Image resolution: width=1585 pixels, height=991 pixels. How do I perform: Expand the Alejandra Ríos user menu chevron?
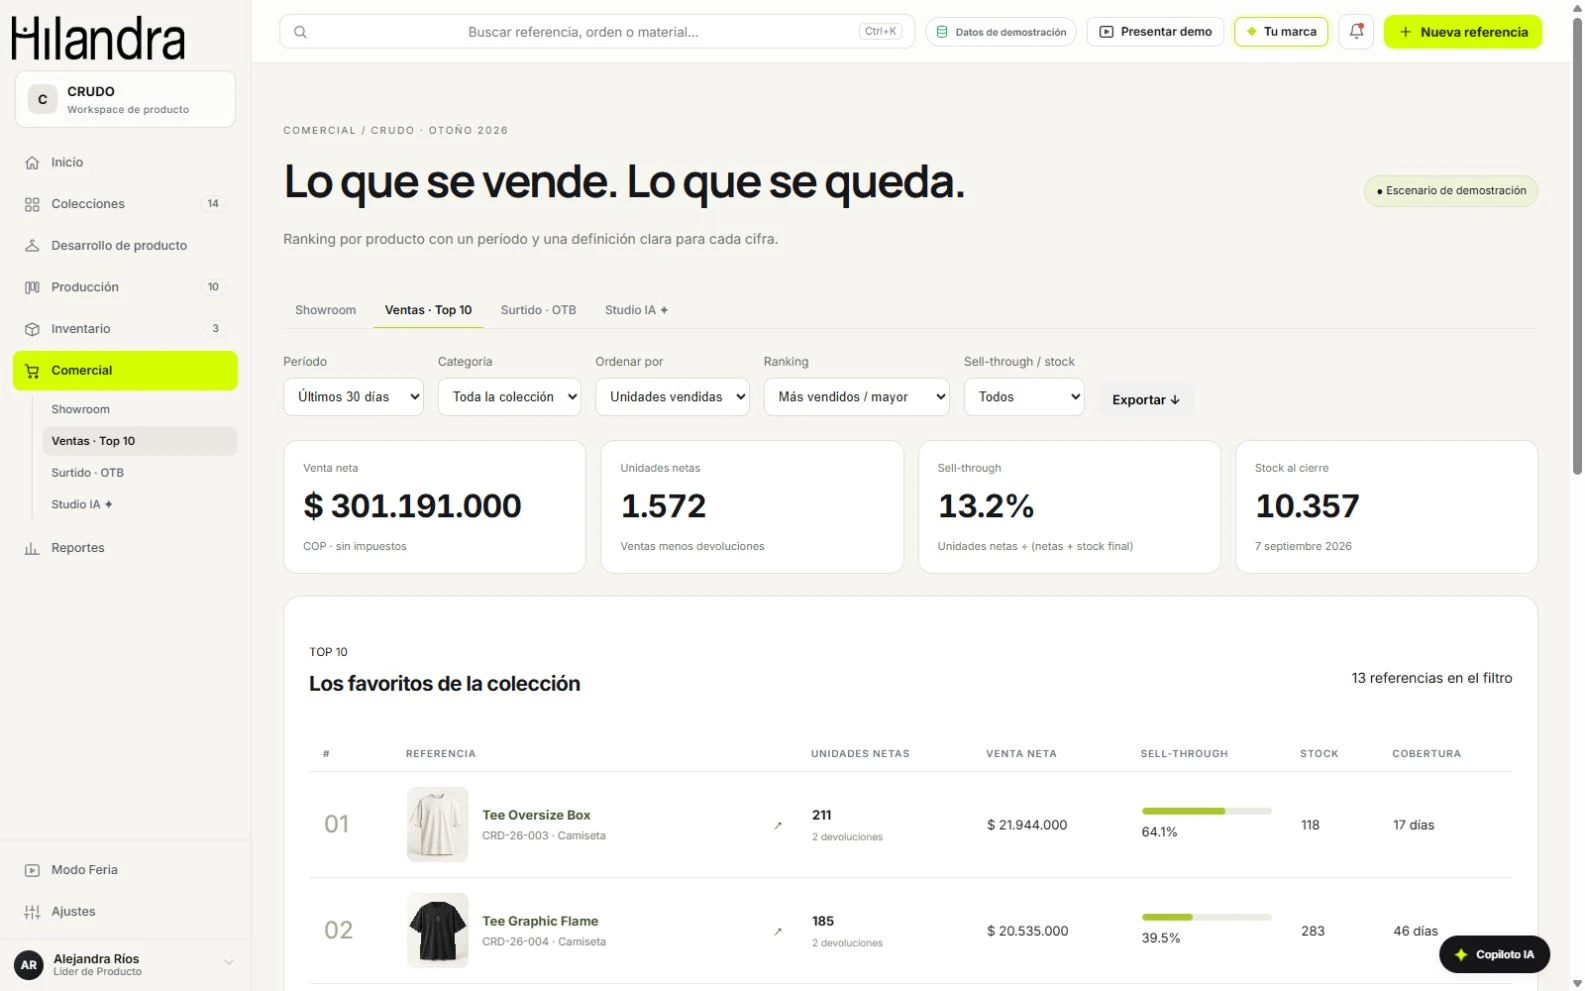(x=228, y=963)
